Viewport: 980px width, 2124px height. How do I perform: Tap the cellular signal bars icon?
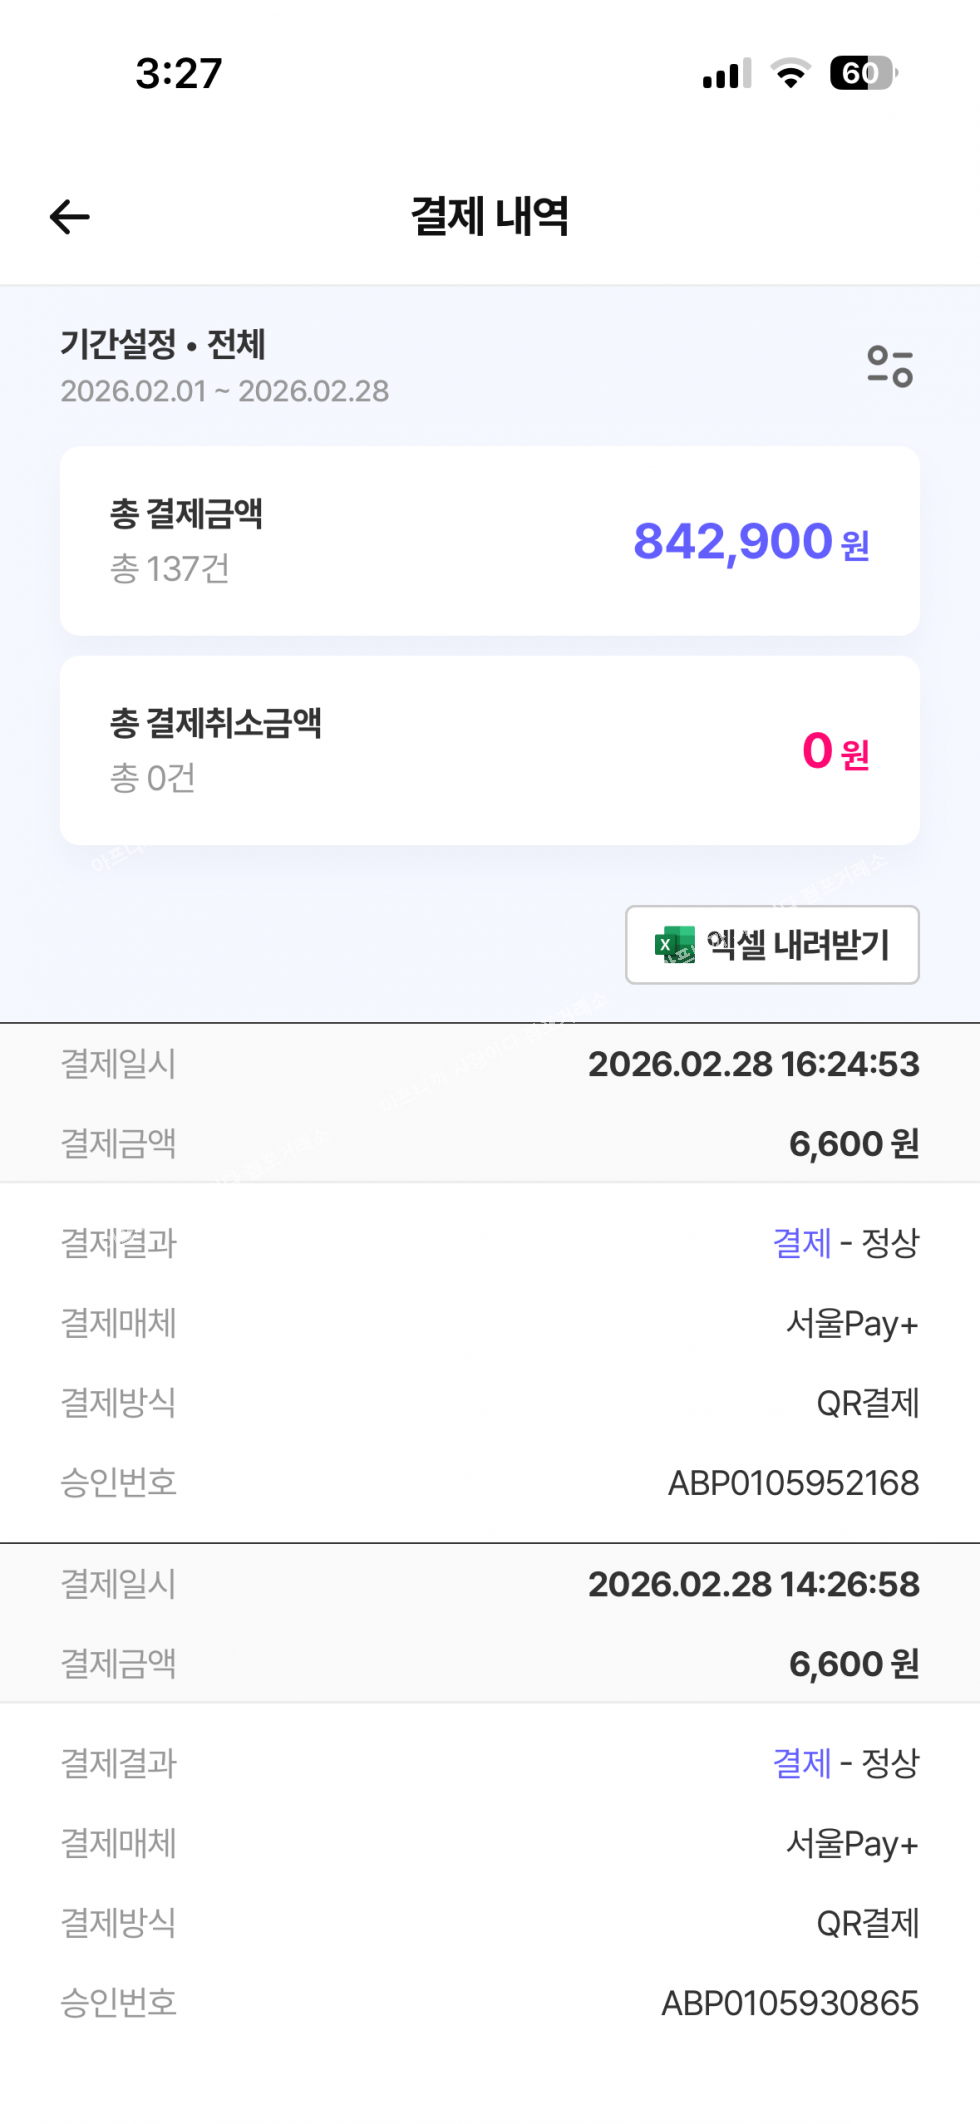(727, 74)
